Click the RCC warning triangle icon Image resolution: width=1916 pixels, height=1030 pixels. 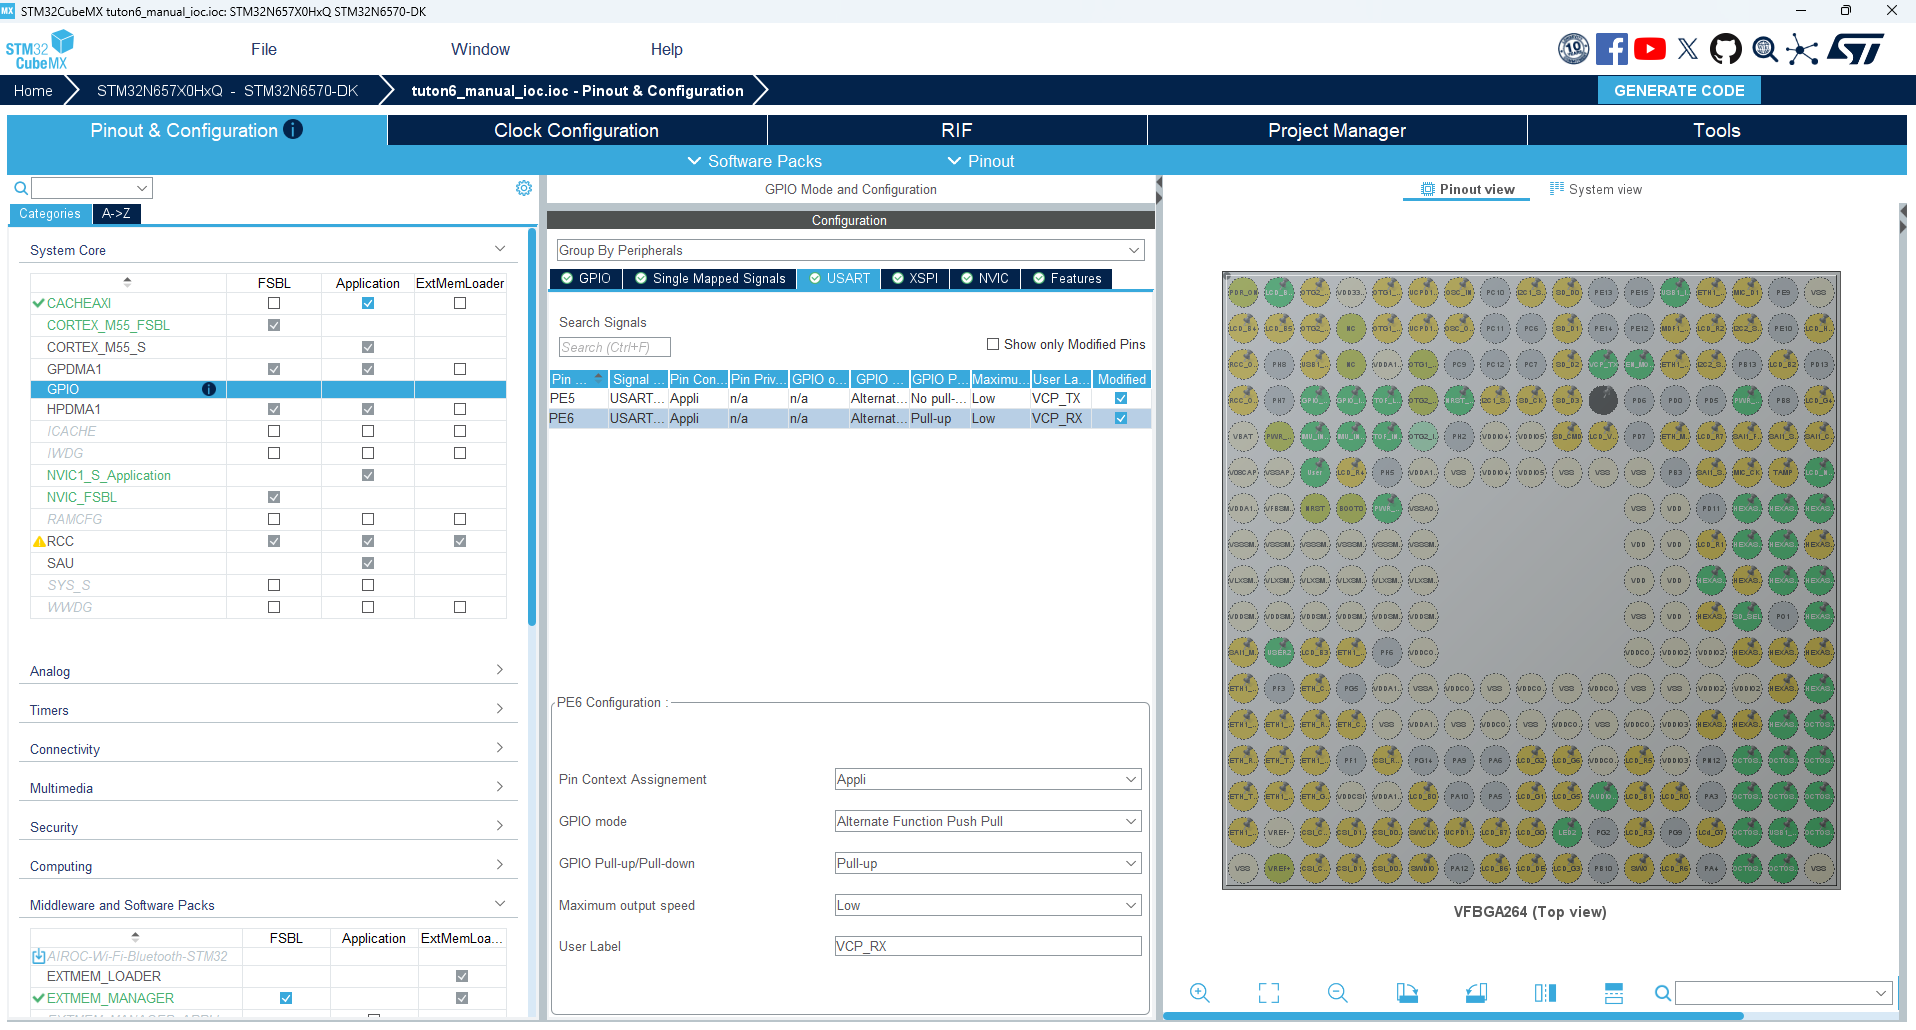(x=39, y=541)
